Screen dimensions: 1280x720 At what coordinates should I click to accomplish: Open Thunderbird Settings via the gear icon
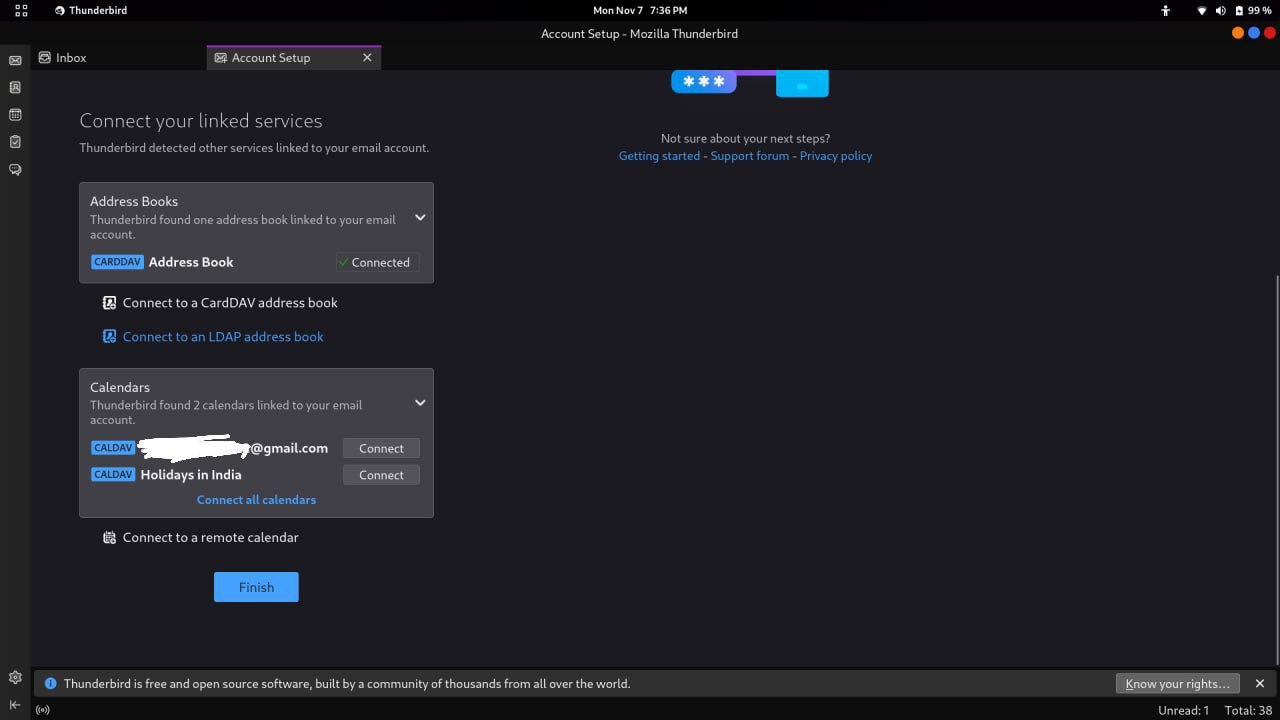pyautogui.click(x=15, y=677)
